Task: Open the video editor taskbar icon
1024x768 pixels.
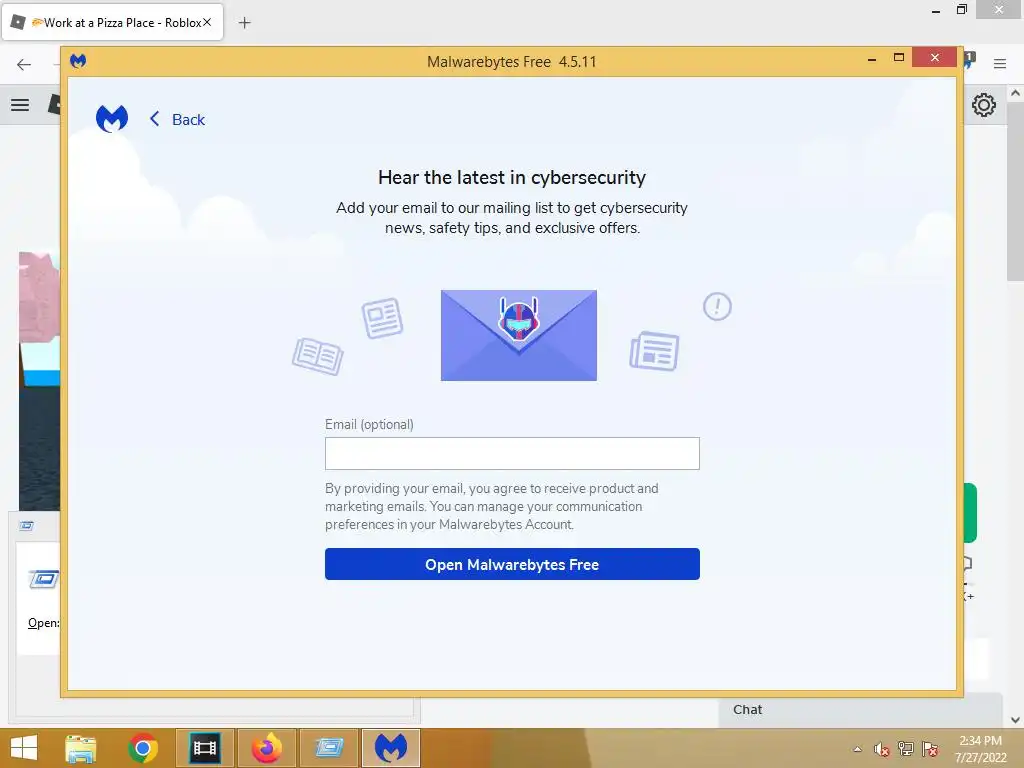Action: [x=204, y=748]
